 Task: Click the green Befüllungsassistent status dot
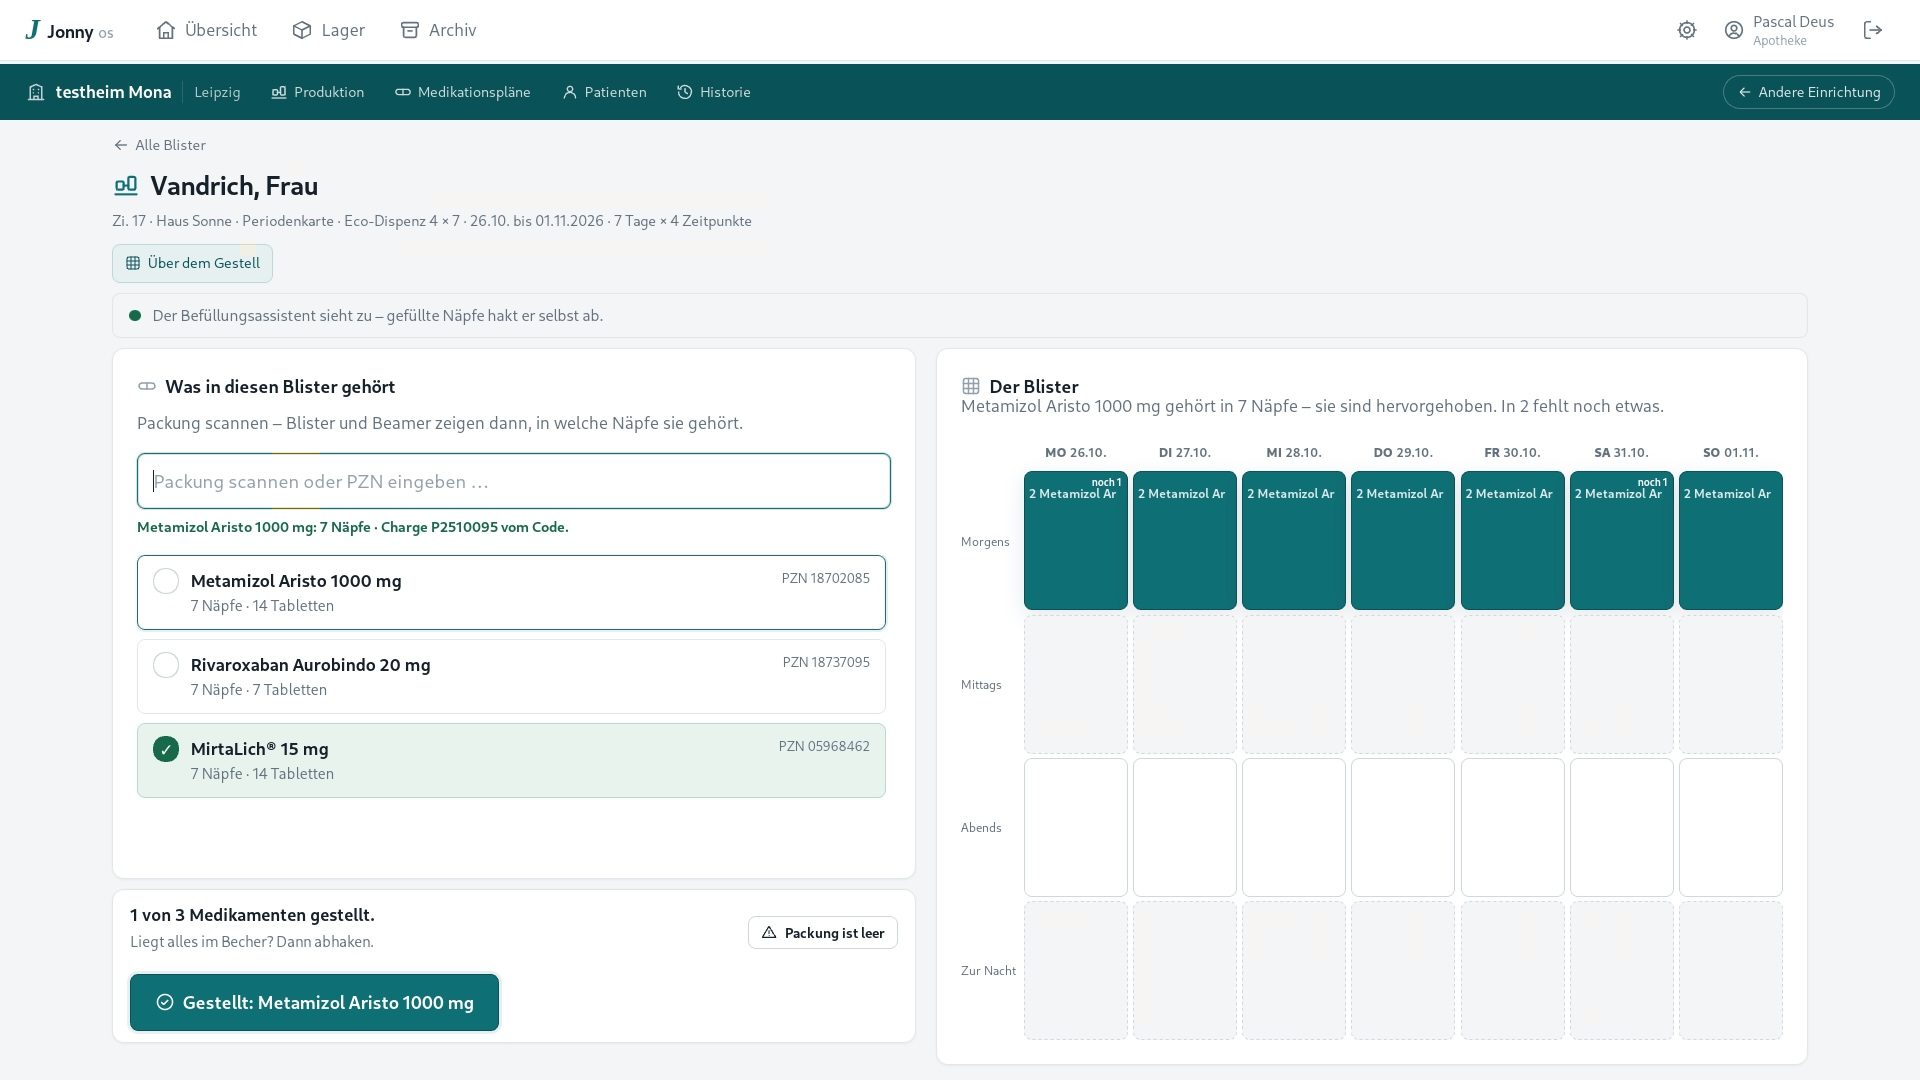pyautogui.click(x=135, y=316)
